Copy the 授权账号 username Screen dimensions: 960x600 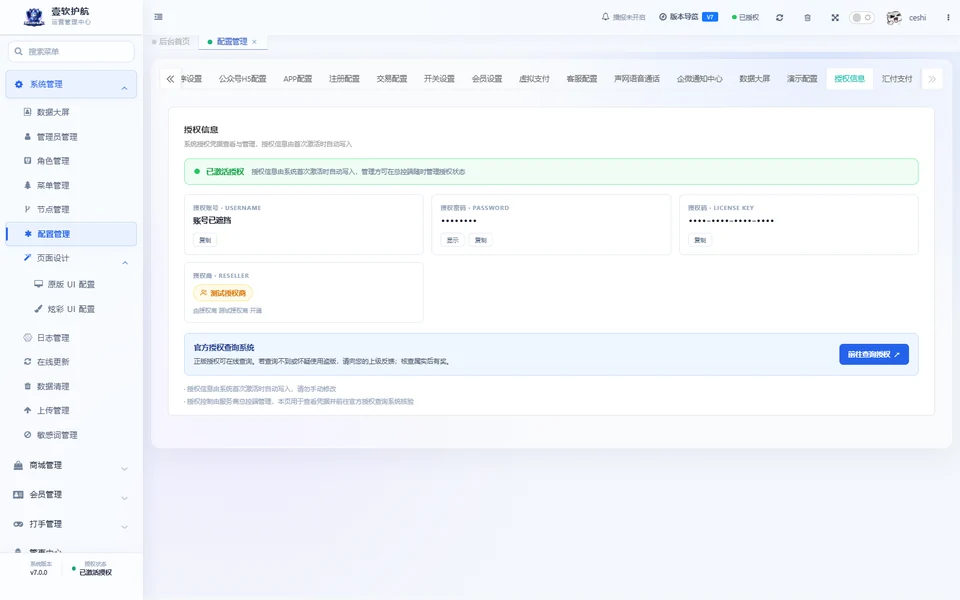click(205, 240)
